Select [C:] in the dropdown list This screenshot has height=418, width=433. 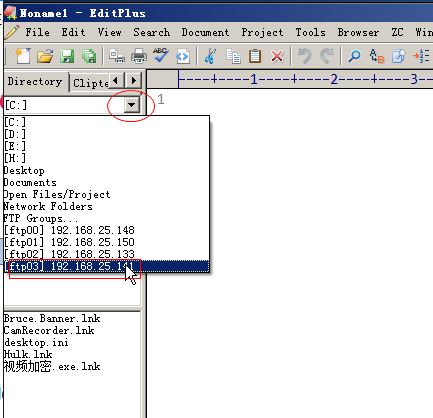[x=107, y=122]
